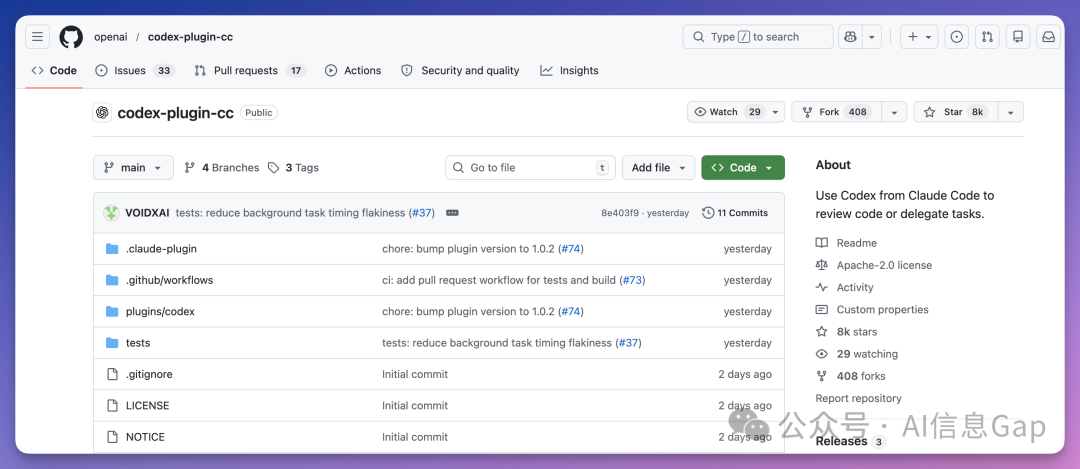The image size is (1080, 469).
Task: Open the issues icon in header
Action: (957, 37)
